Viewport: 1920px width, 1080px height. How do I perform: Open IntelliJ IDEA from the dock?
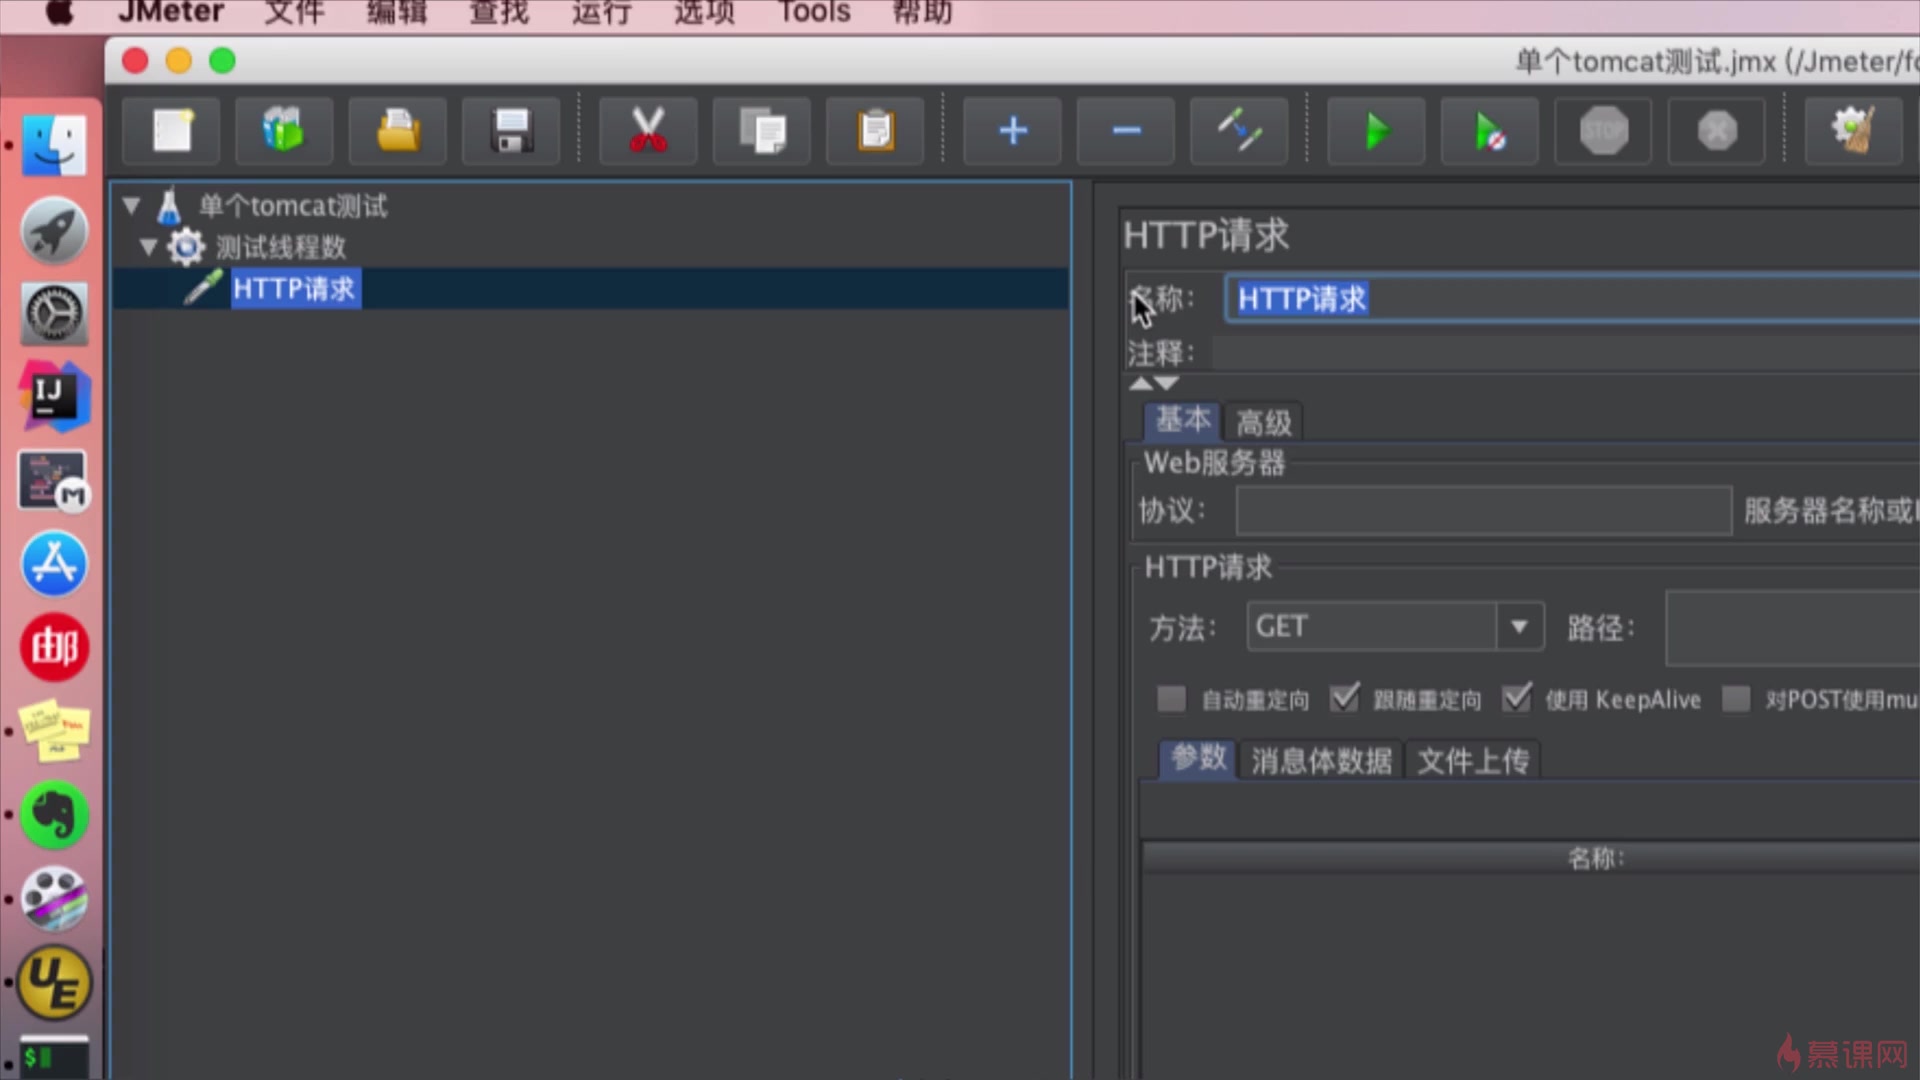point(54,397)
